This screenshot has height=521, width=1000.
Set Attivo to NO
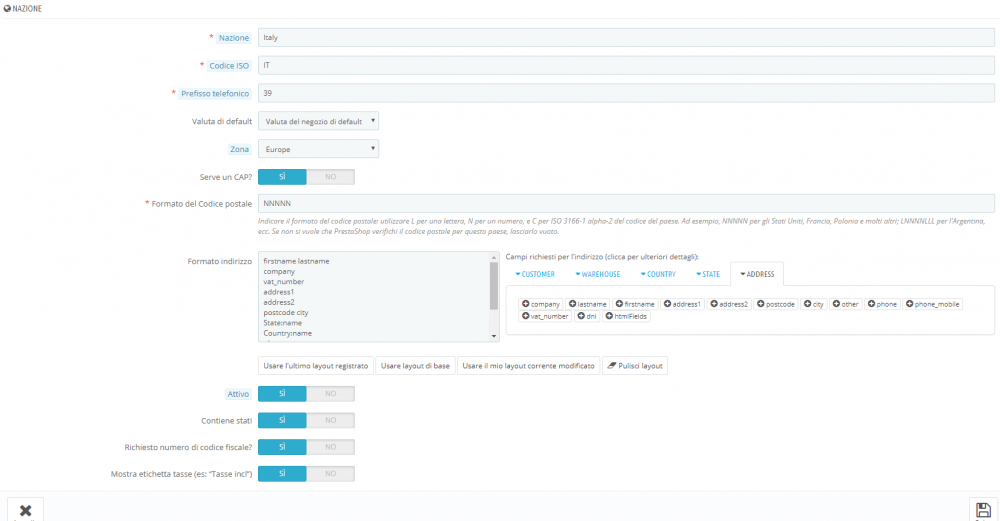(330, 394)
